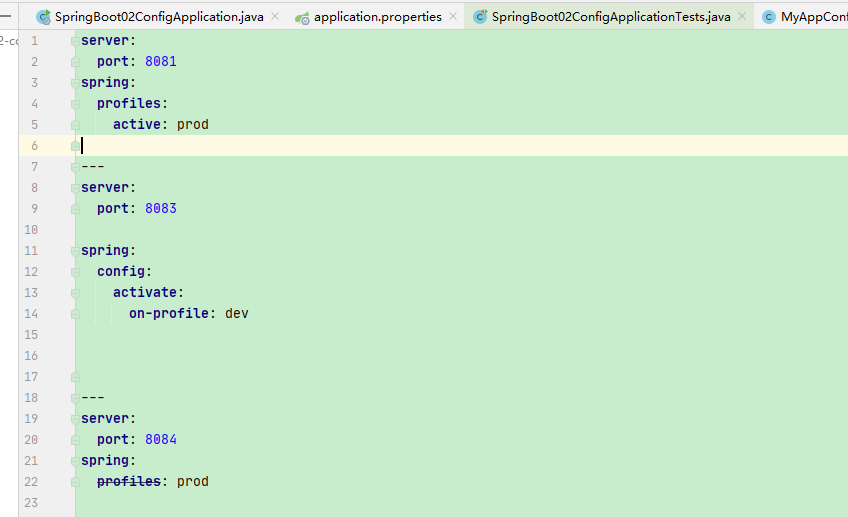Click SpringBoot02ConfigApplication.java file icon
The width and height of the screenshot is (848, 517).
[x=43, y=17]
